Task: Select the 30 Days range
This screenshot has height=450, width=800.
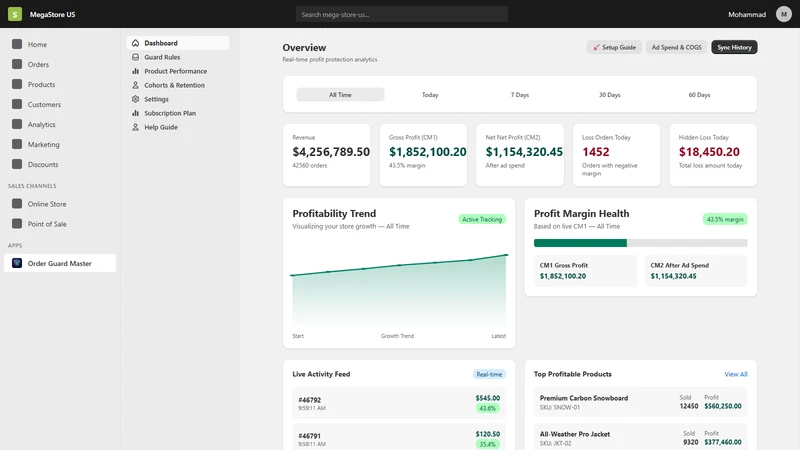Action: point(610,95)
